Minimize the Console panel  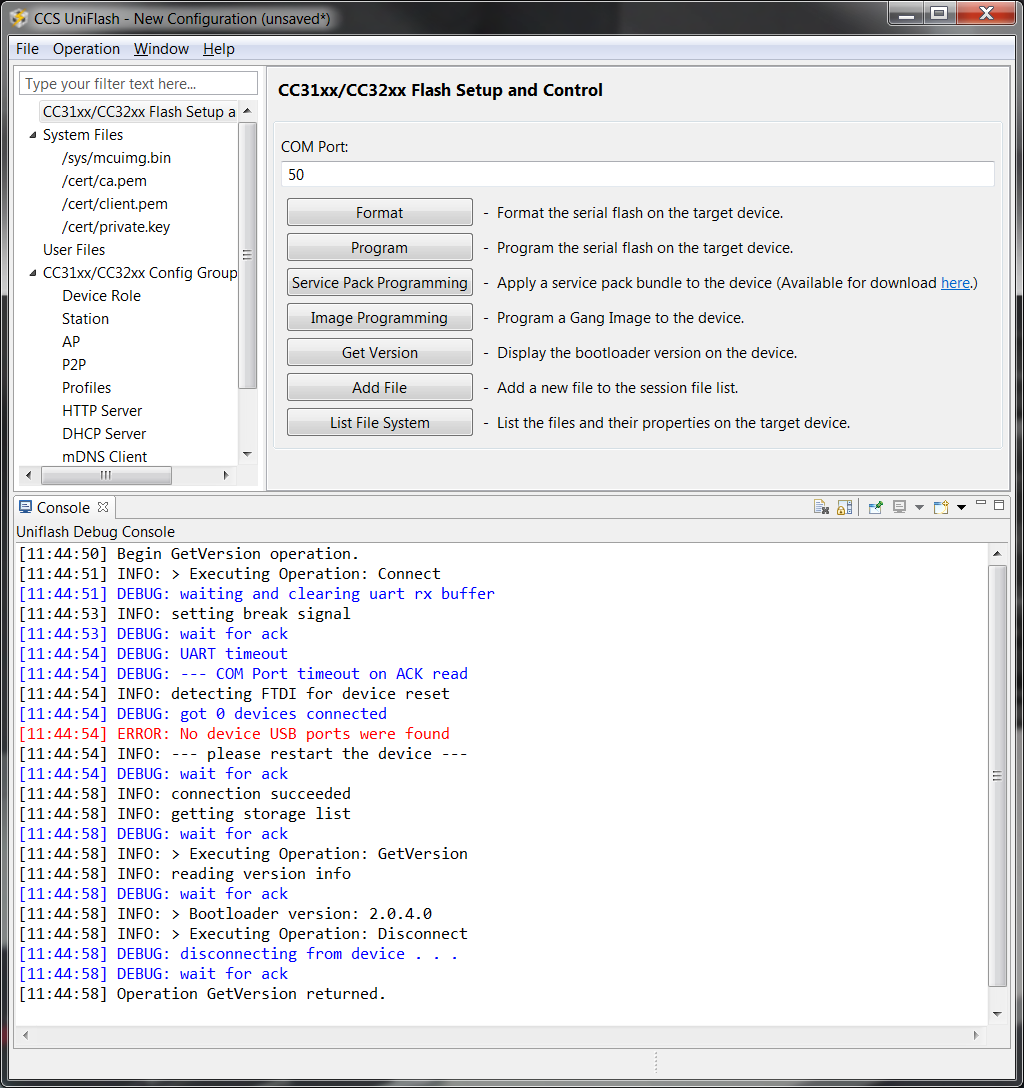click(x=981, y=504)
